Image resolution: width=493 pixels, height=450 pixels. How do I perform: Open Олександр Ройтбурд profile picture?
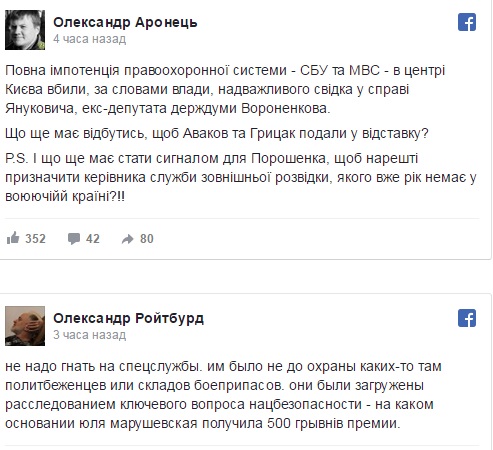pyautogui.click(x=25, y=326)
